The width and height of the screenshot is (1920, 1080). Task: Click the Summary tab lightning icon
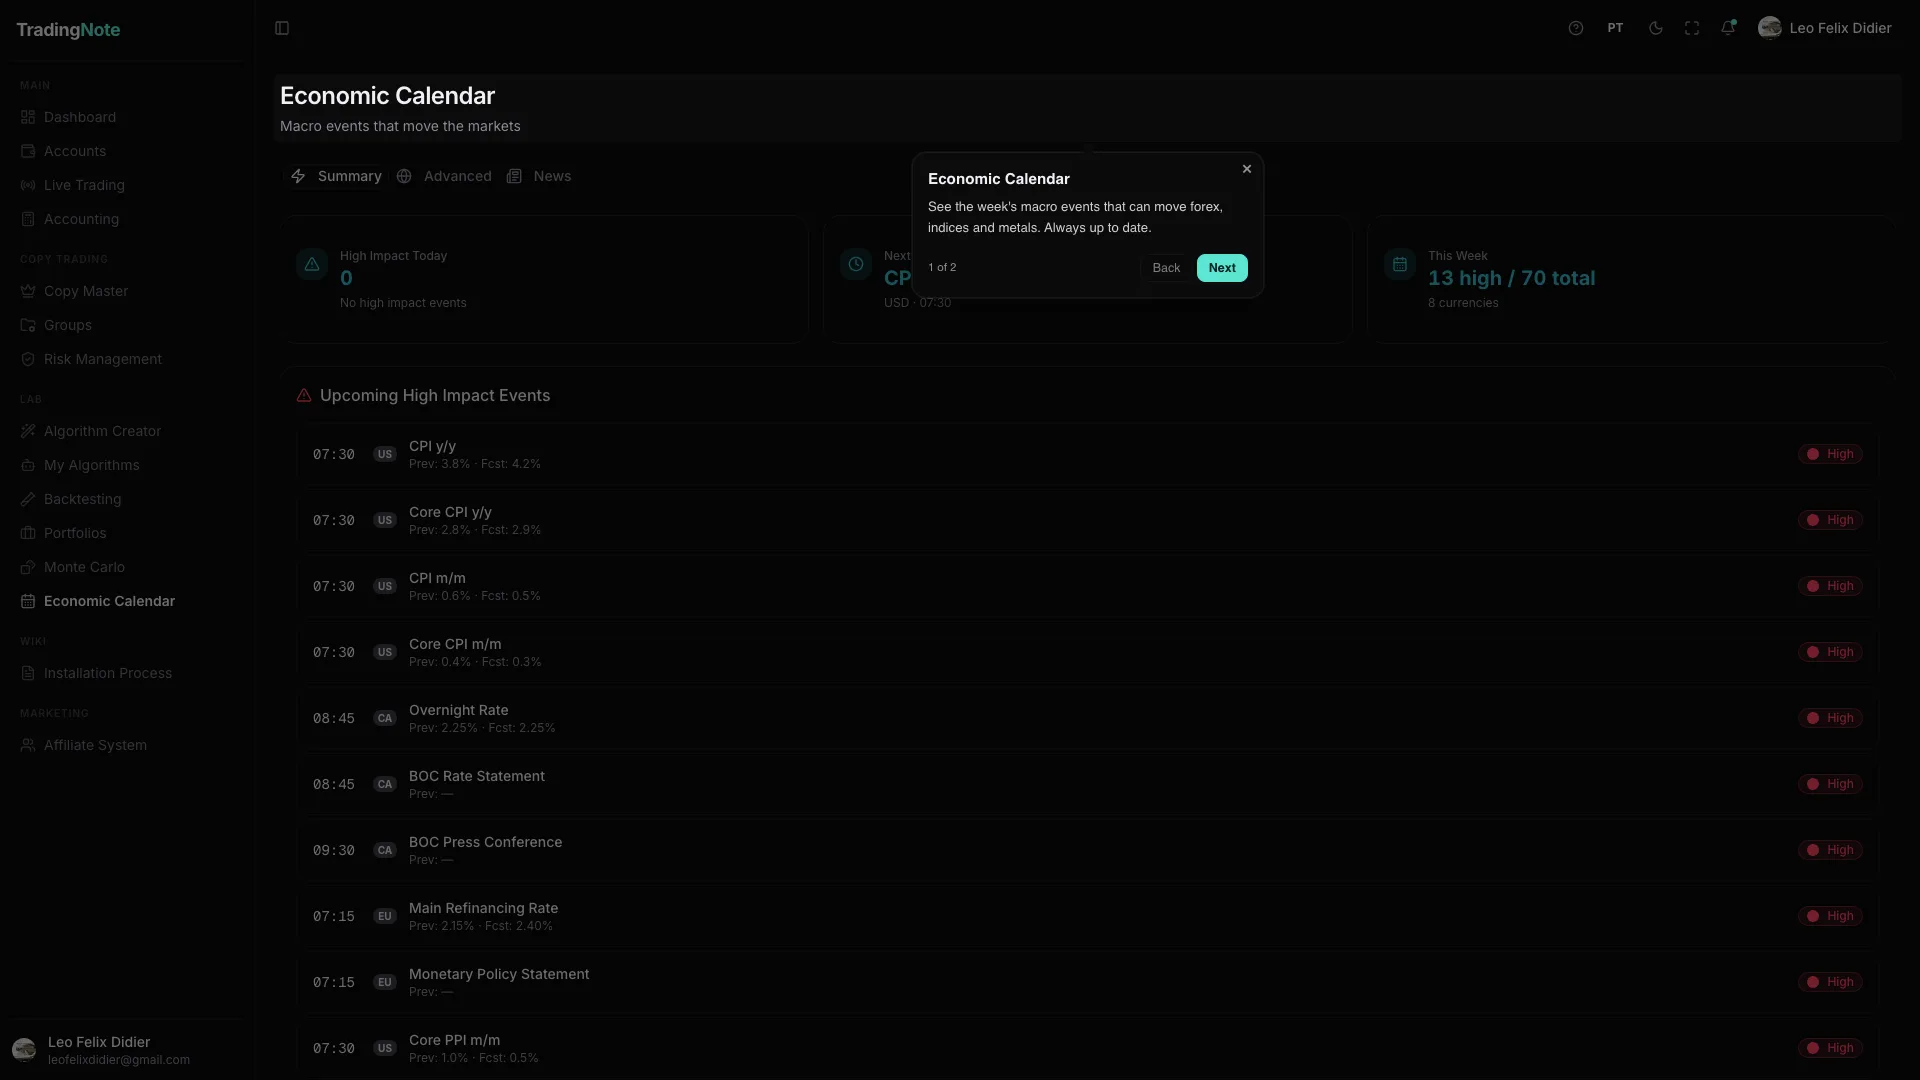298,176
